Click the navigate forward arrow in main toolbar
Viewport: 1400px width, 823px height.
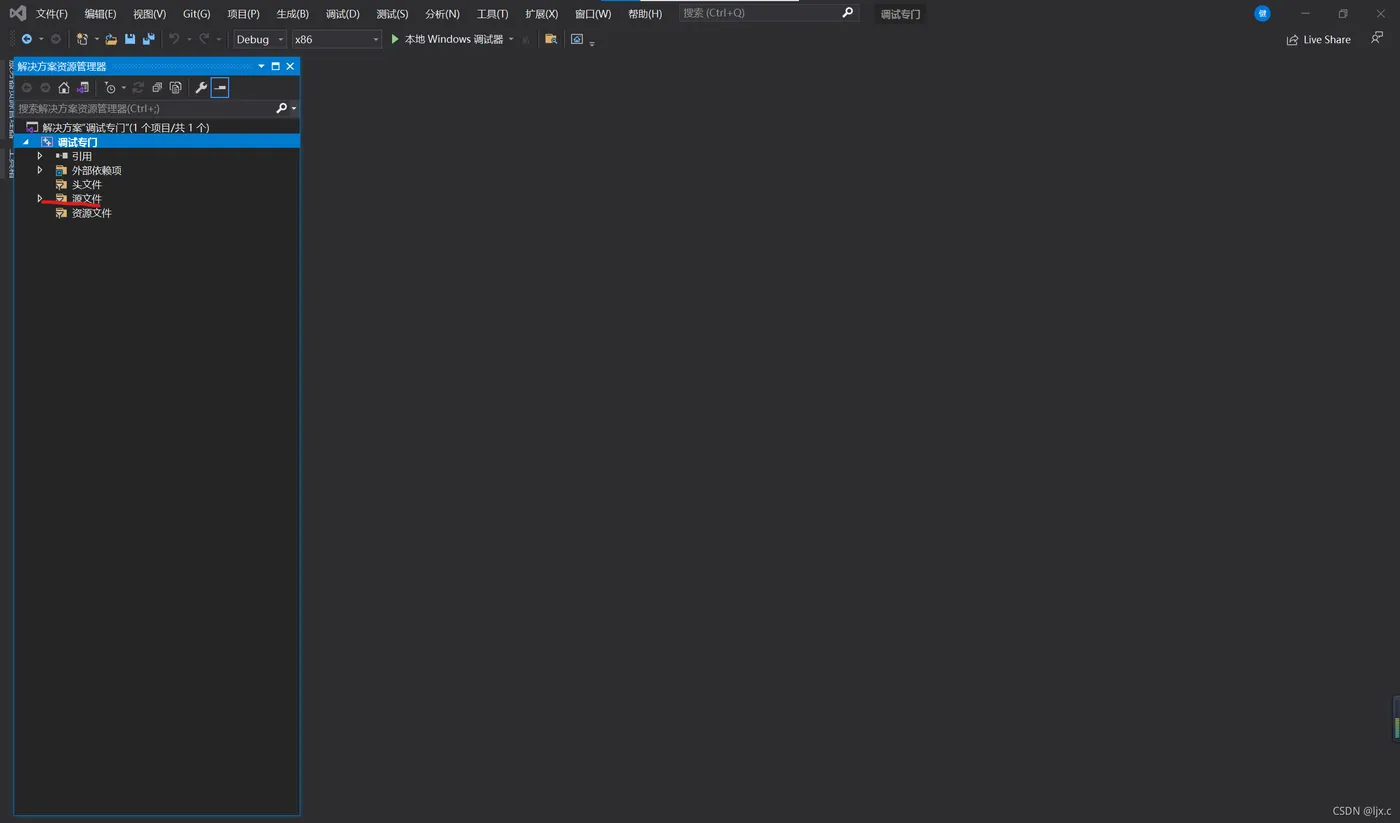56,39
